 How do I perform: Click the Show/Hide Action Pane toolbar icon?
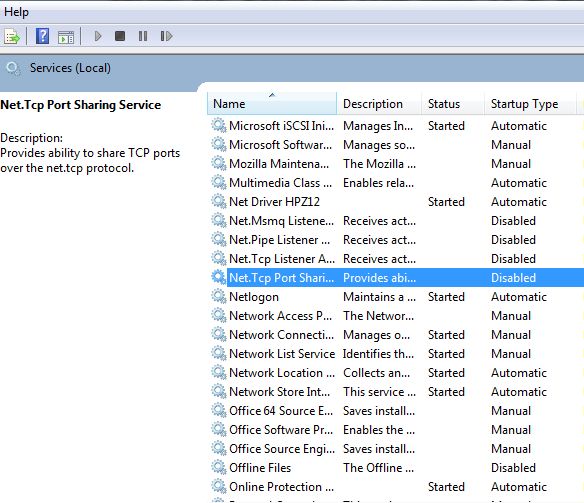[x=66, y=37]
